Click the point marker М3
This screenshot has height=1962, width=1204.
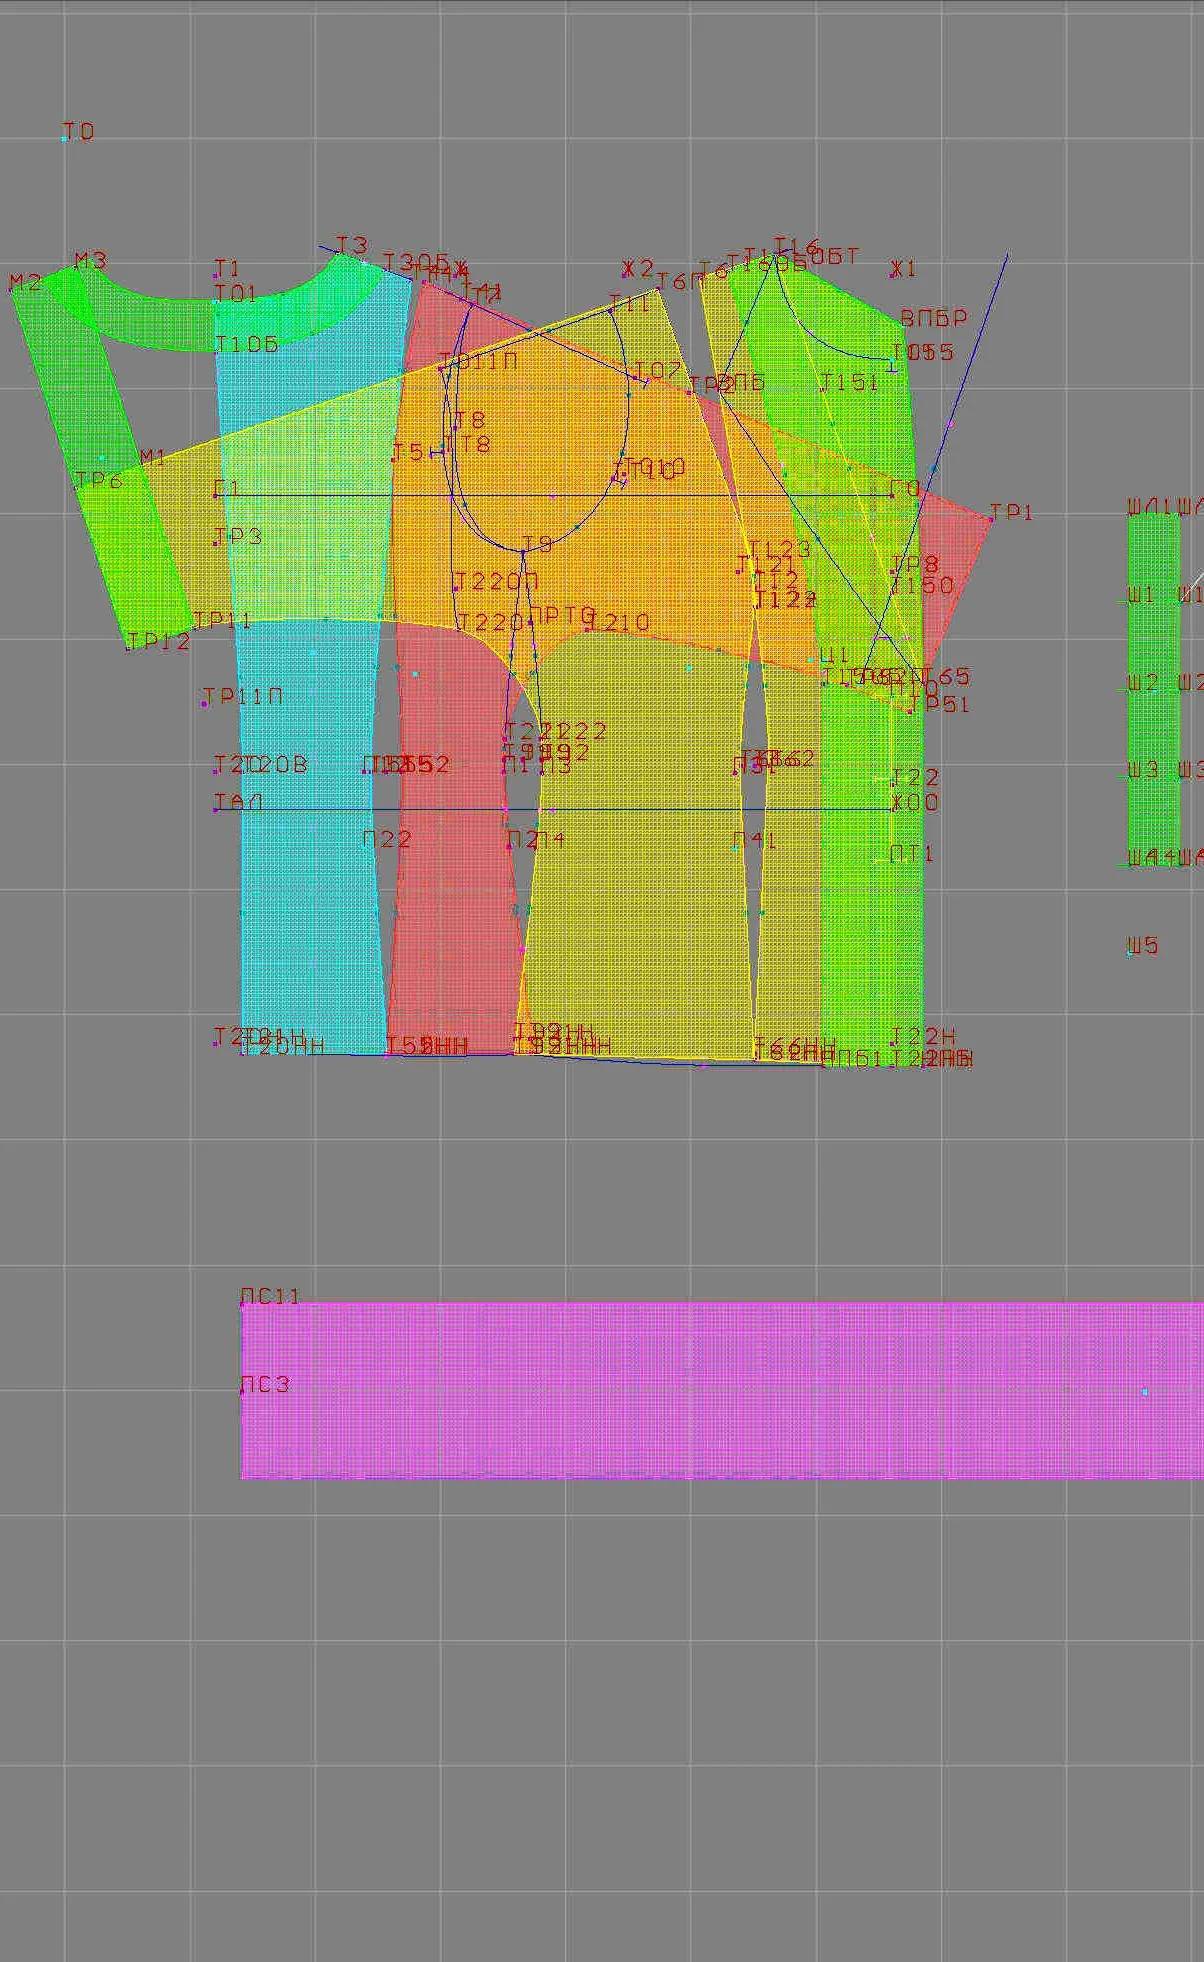pos(77,269)
